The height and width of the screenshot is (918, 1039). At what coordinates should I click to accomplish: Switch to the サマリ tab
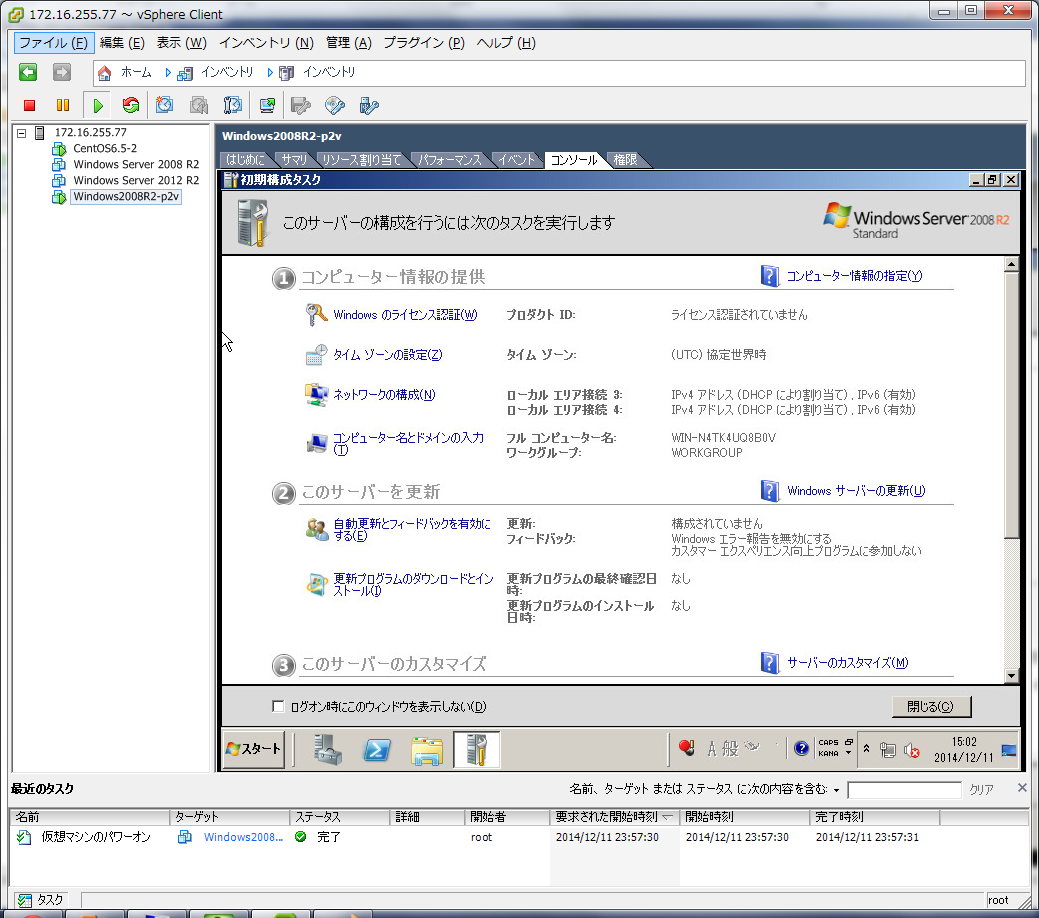tap(294, 160)
